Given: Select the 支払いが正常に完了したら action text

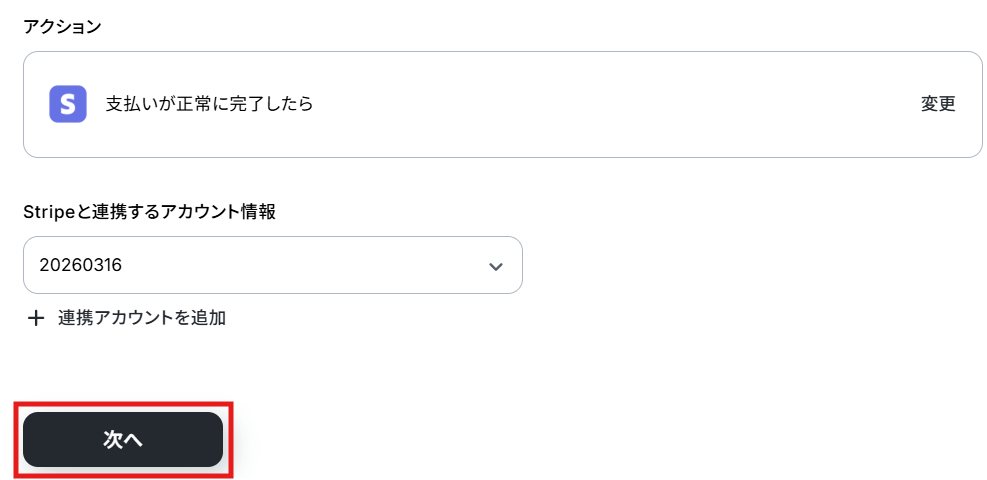Looking at the screenshot, I should (209, 104).
